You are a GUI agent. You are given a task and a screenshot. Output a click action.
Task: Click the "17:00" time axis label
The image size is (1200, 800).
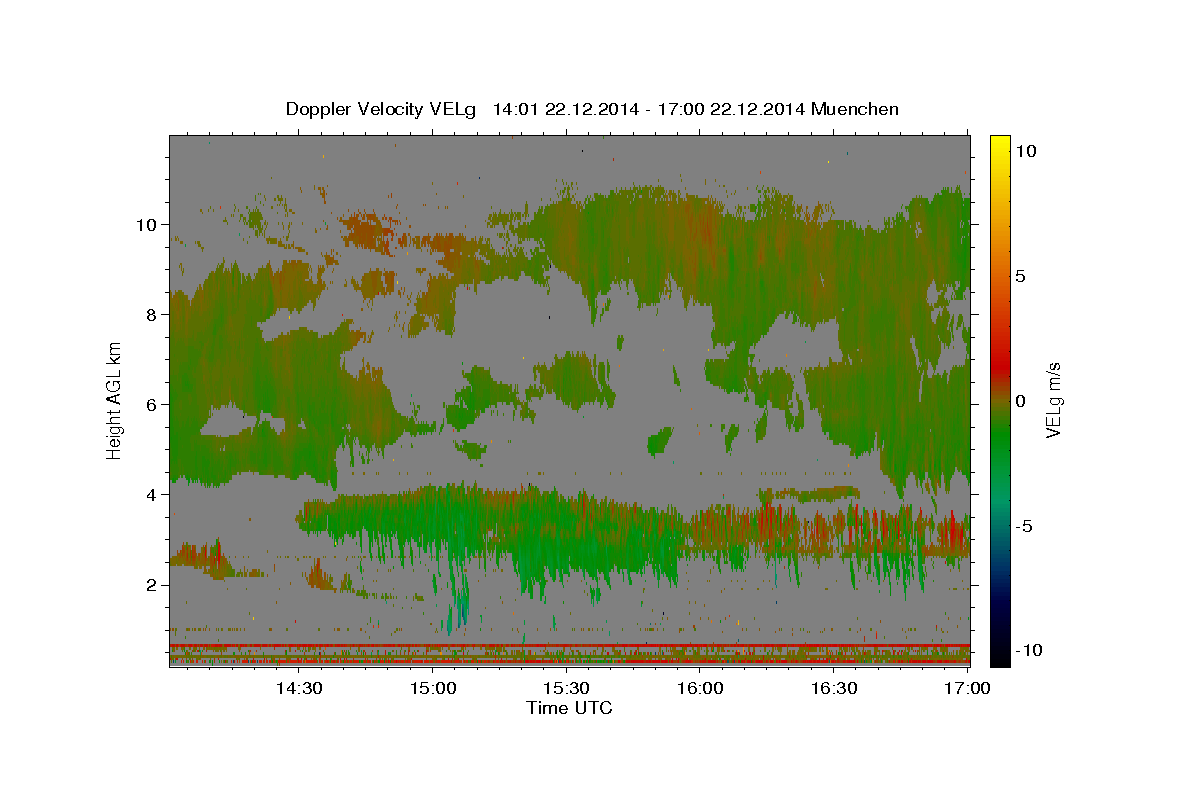[968, 688]
